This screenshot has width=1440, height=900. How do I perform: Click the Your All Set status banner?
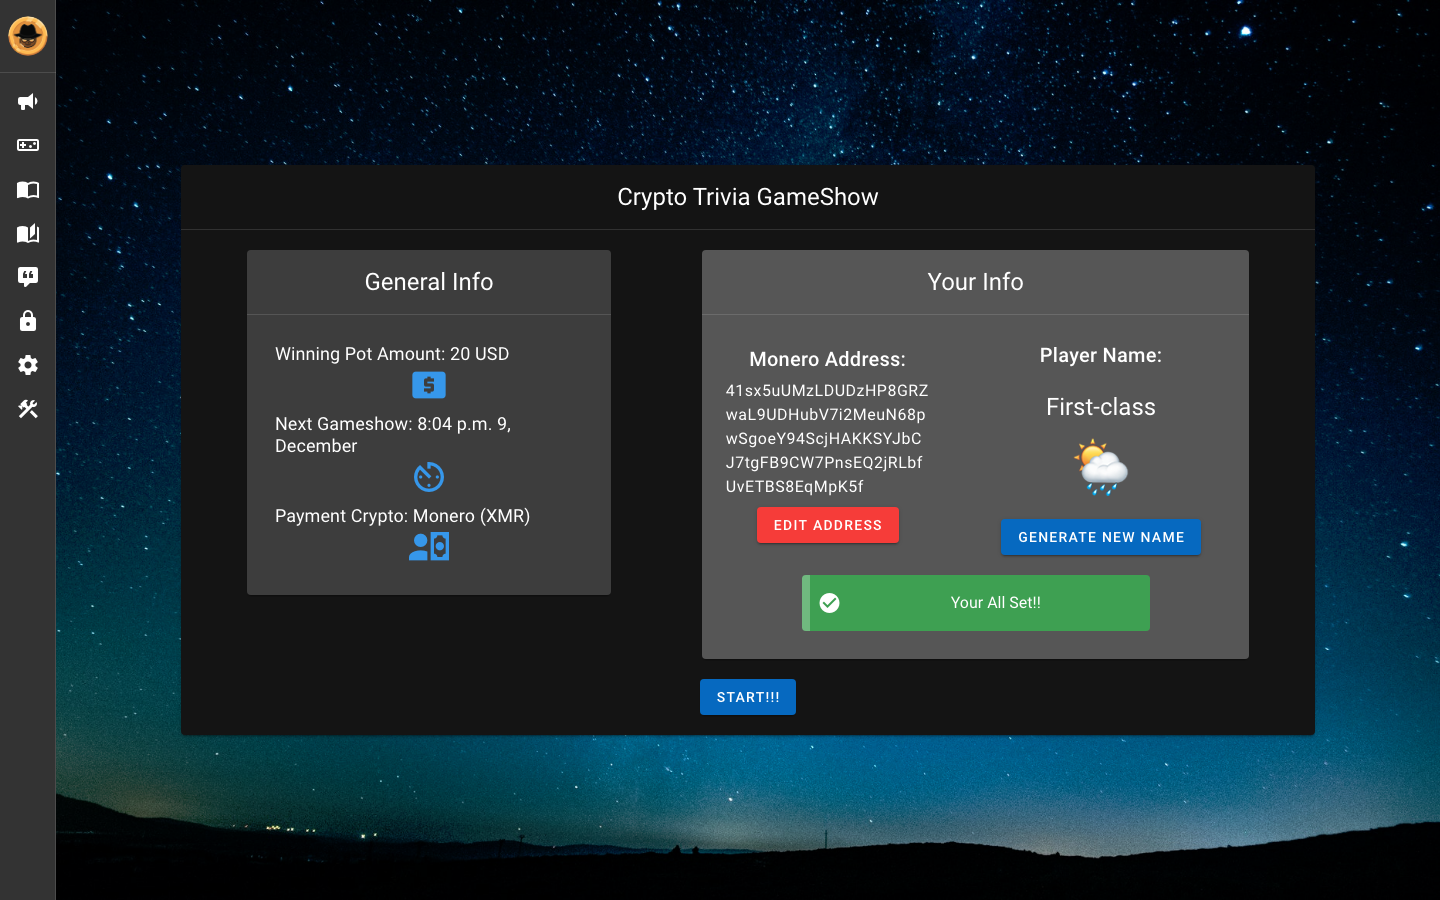pyautogui.click(x=975, y=602)
